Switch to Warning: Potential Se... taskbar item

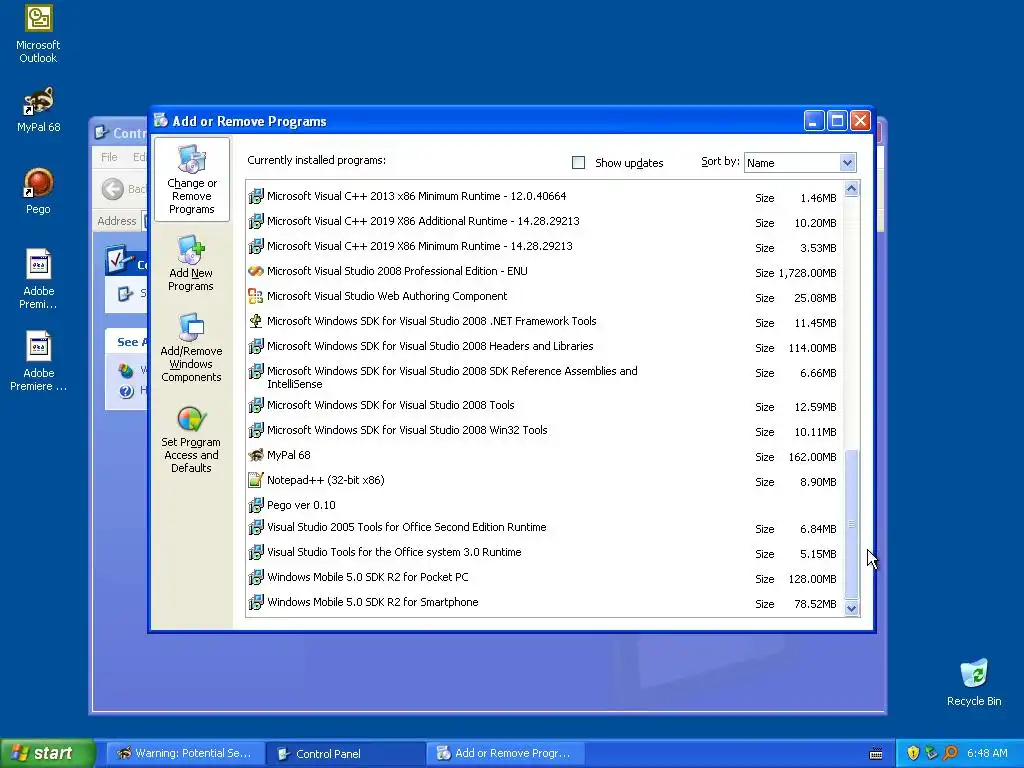pos(185,753)
